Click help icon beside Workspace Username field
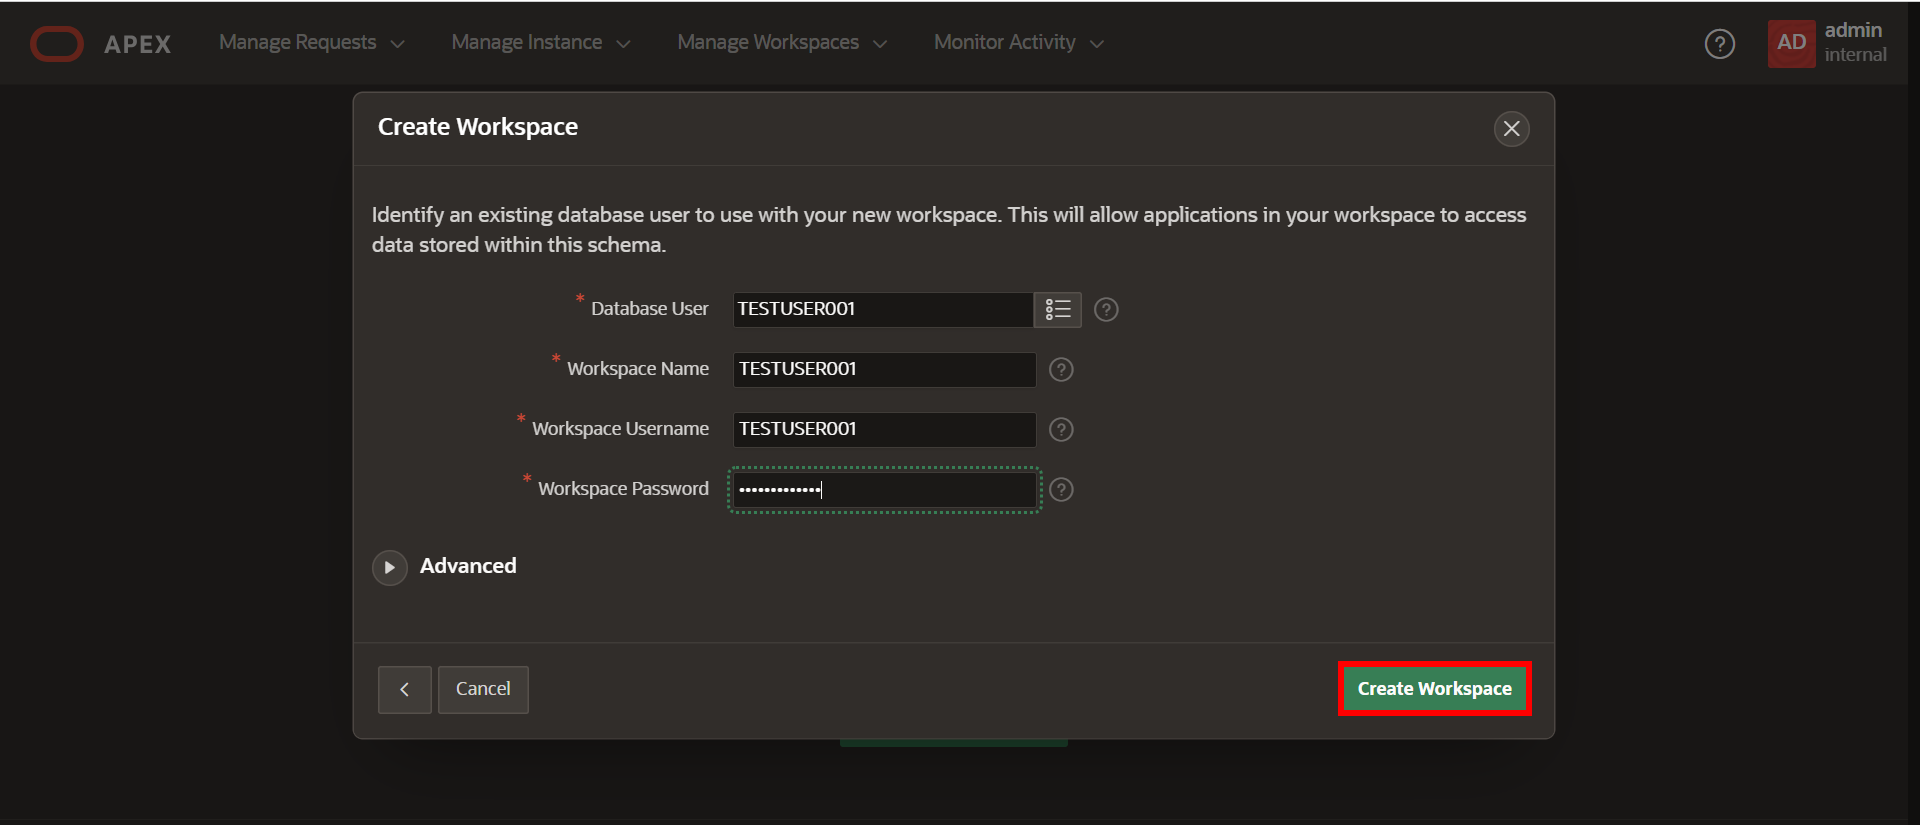The height and width of the screenshot is (825, 1920). pyautogui.click(x=1061, y=430)
